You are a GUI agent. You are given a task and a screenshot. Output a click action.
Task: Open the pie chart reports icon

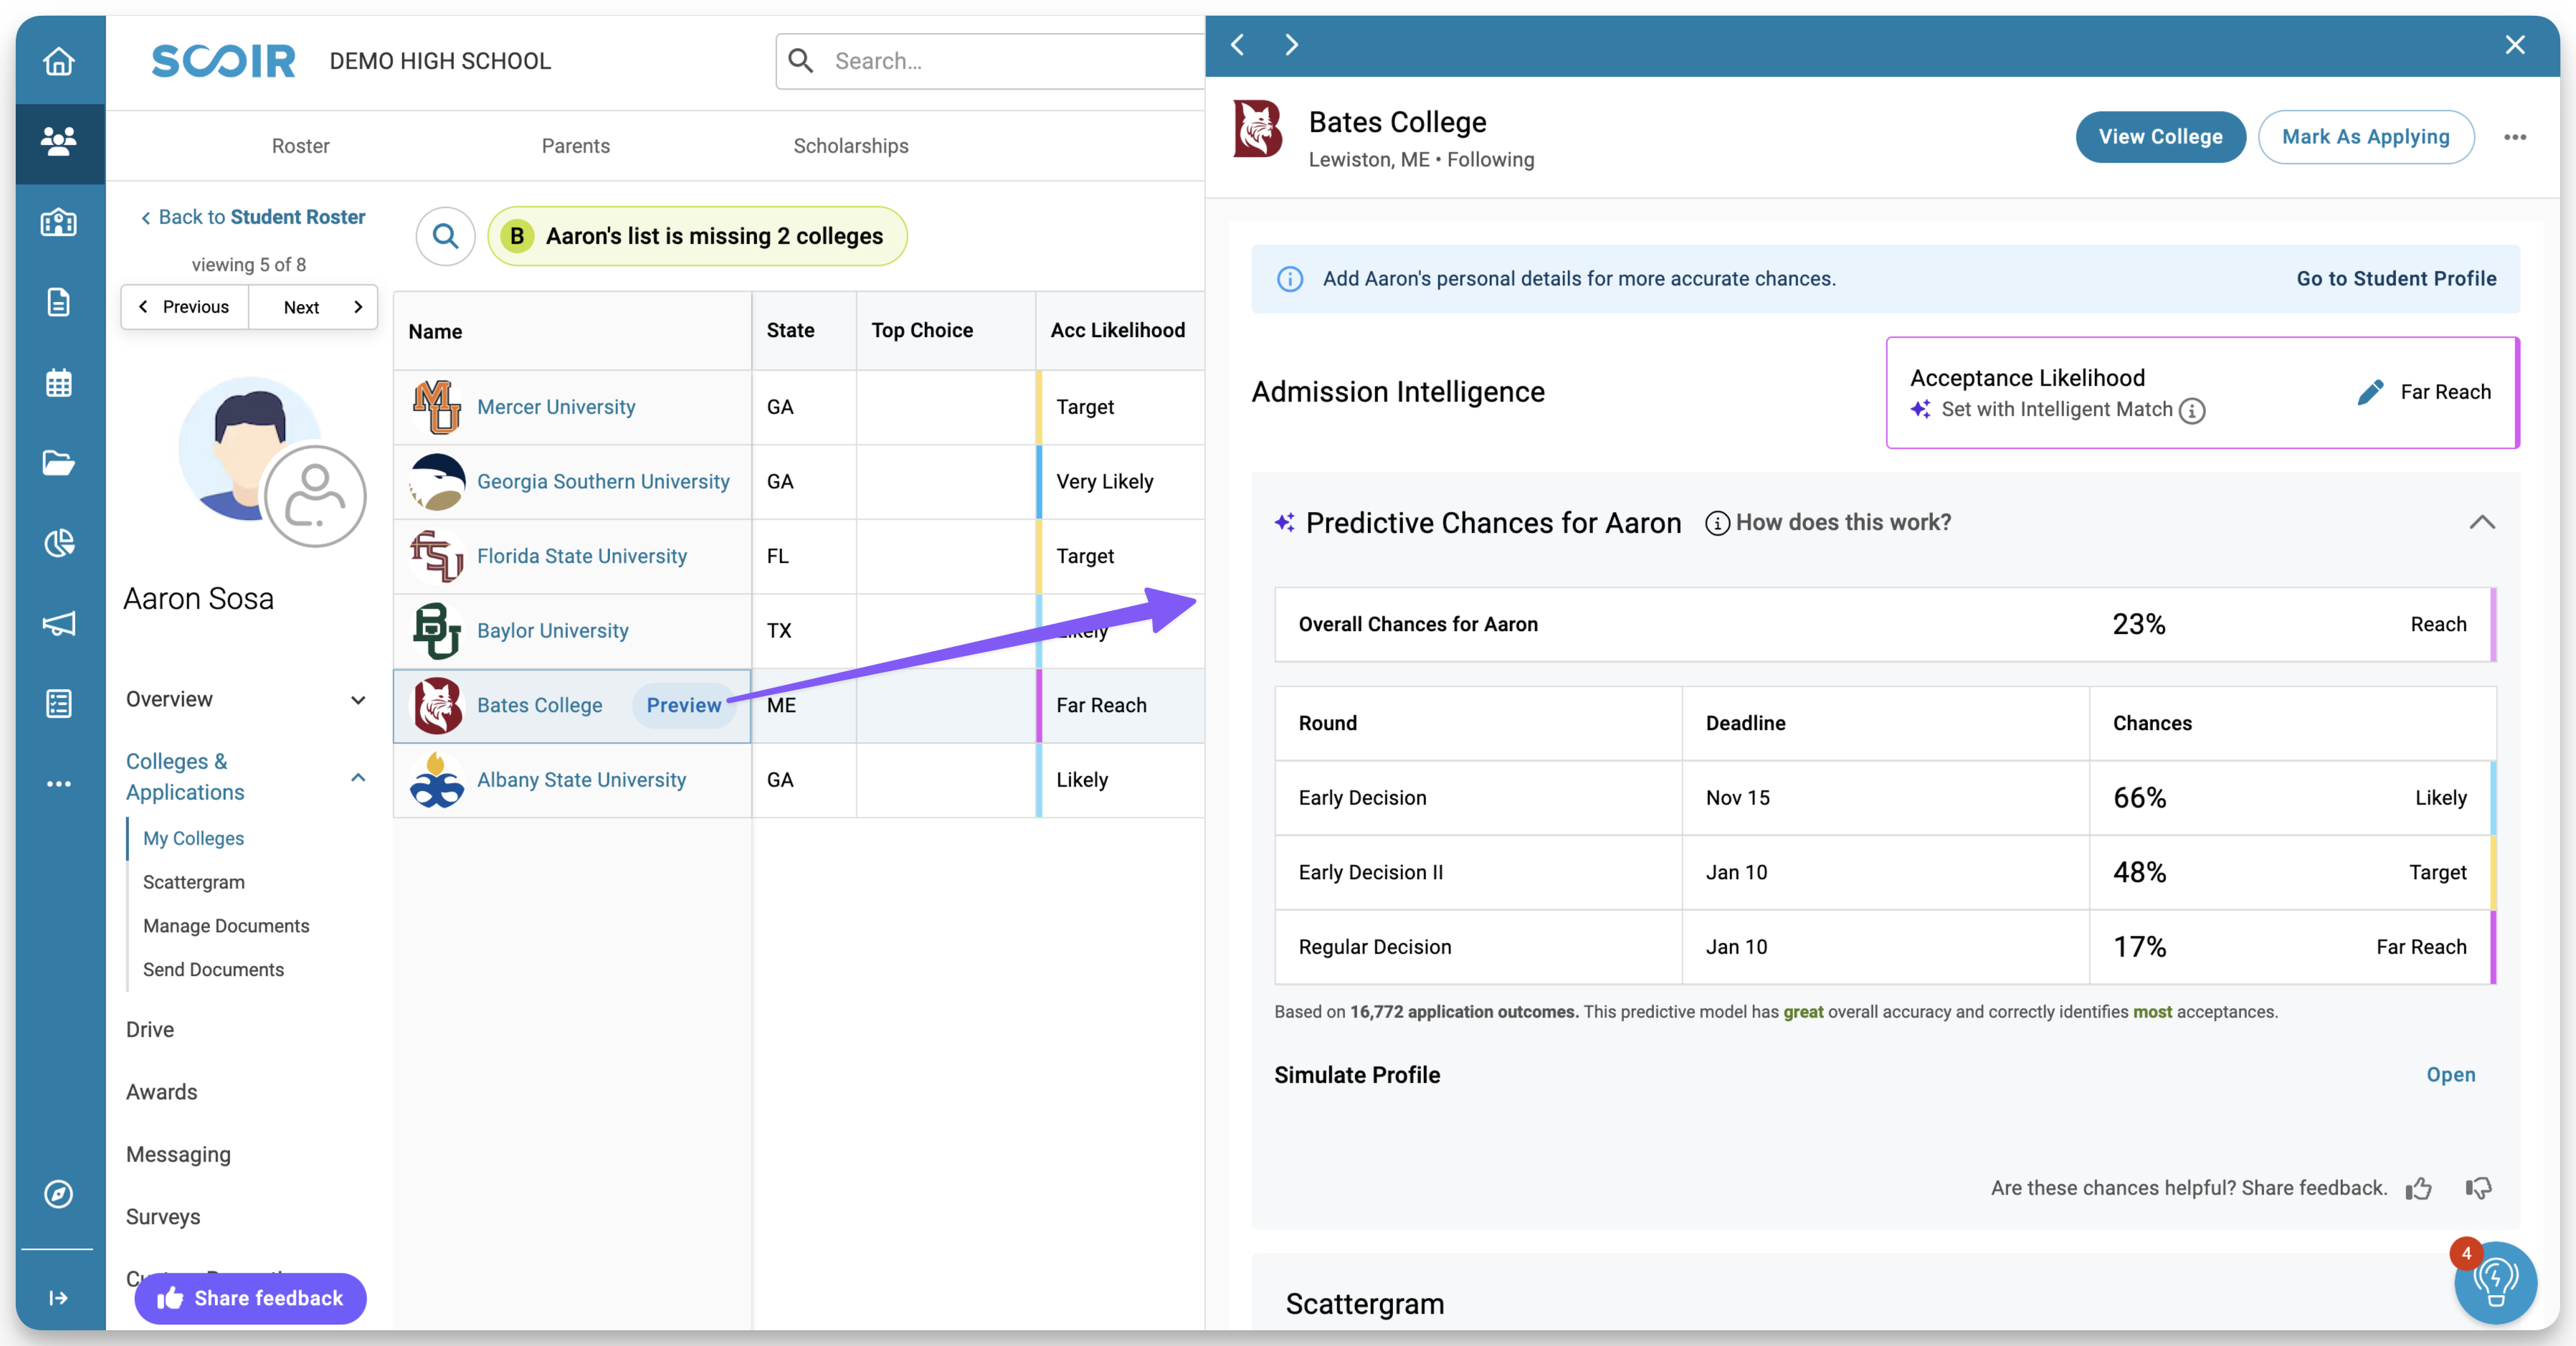58,543
